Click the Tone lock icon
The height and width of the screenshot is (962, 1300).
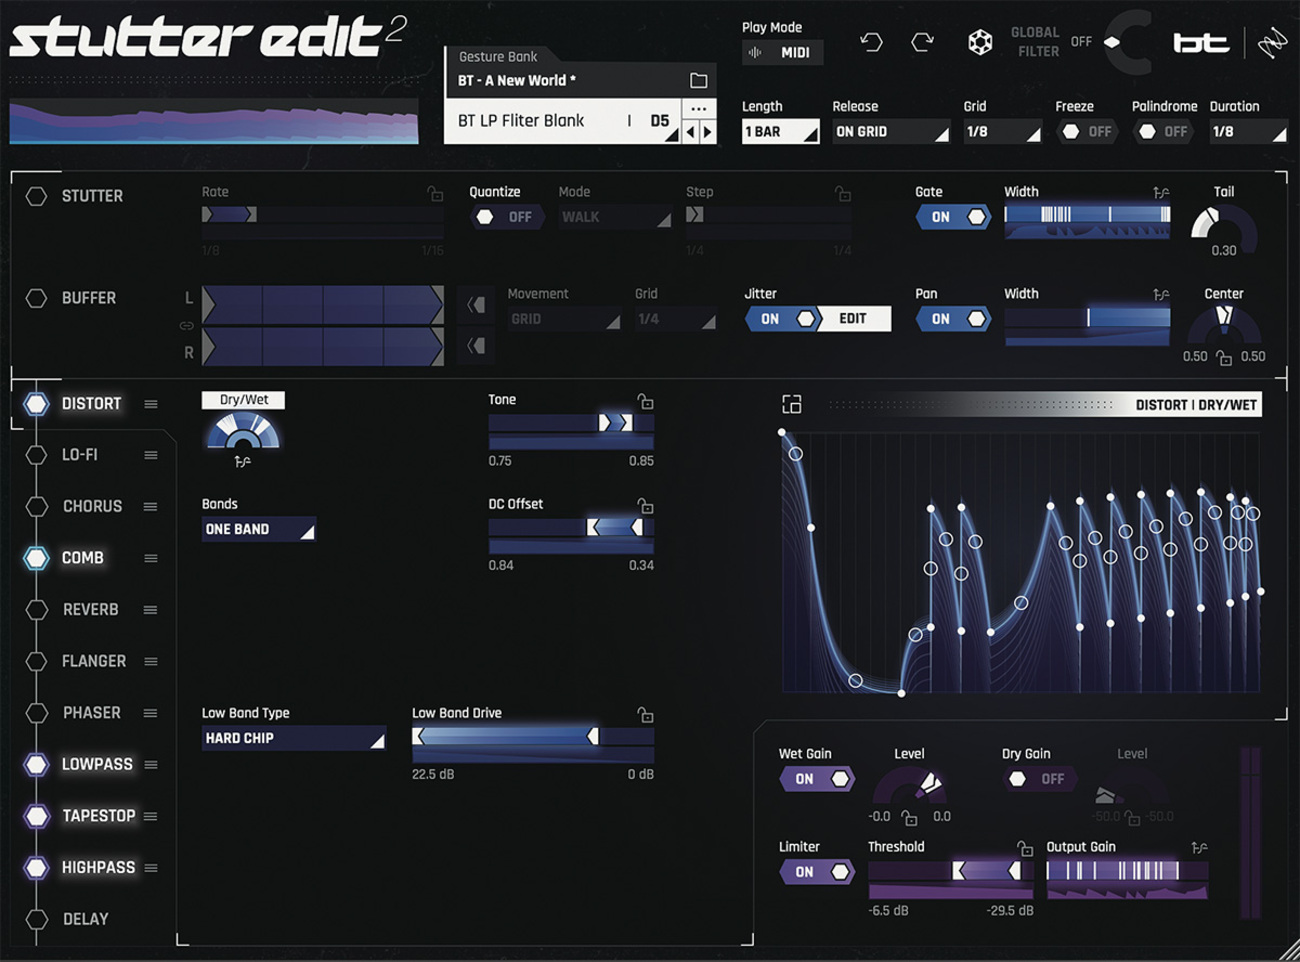tap(646, 401)
